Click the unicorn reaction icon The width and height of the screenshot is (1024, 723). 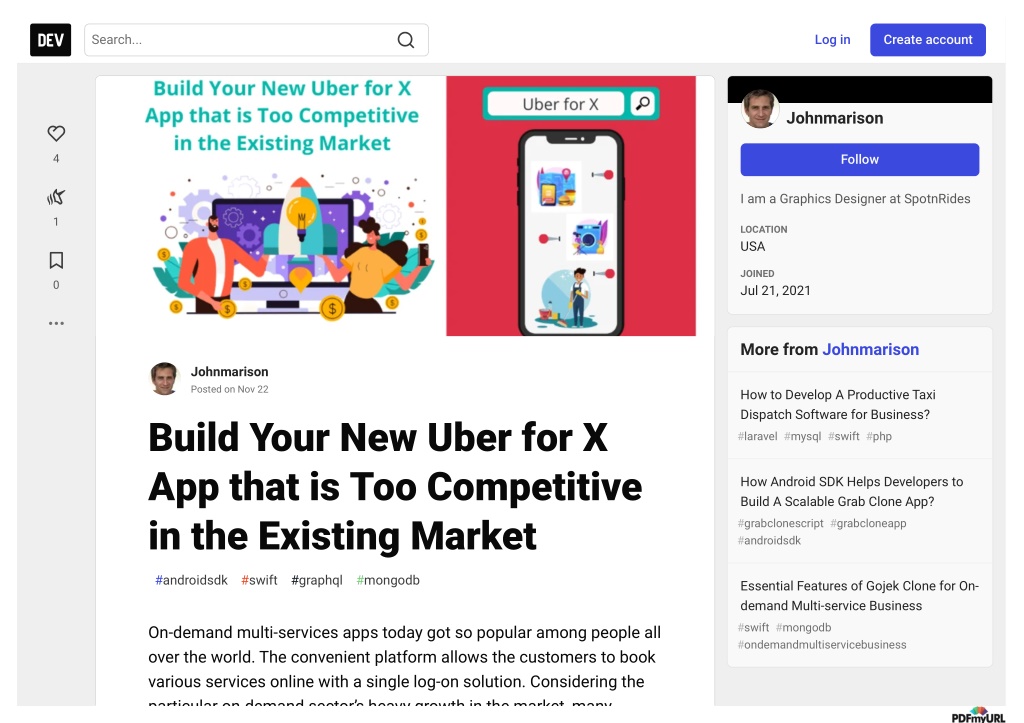[x=56, y=197]
